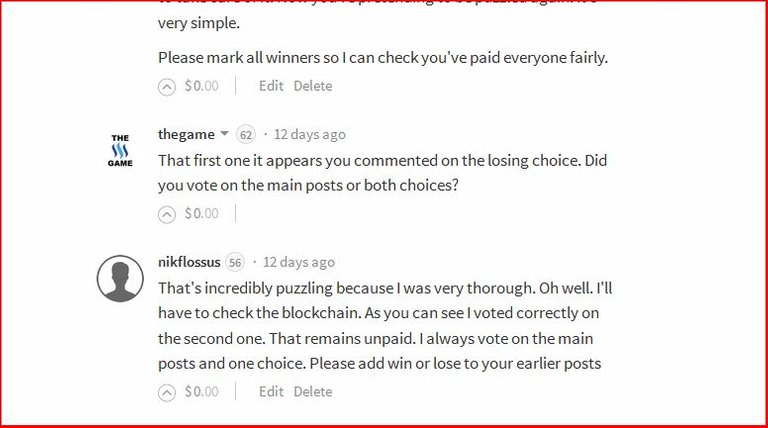Open nikflossus username link
768x428 pixels.
[189, 262]
